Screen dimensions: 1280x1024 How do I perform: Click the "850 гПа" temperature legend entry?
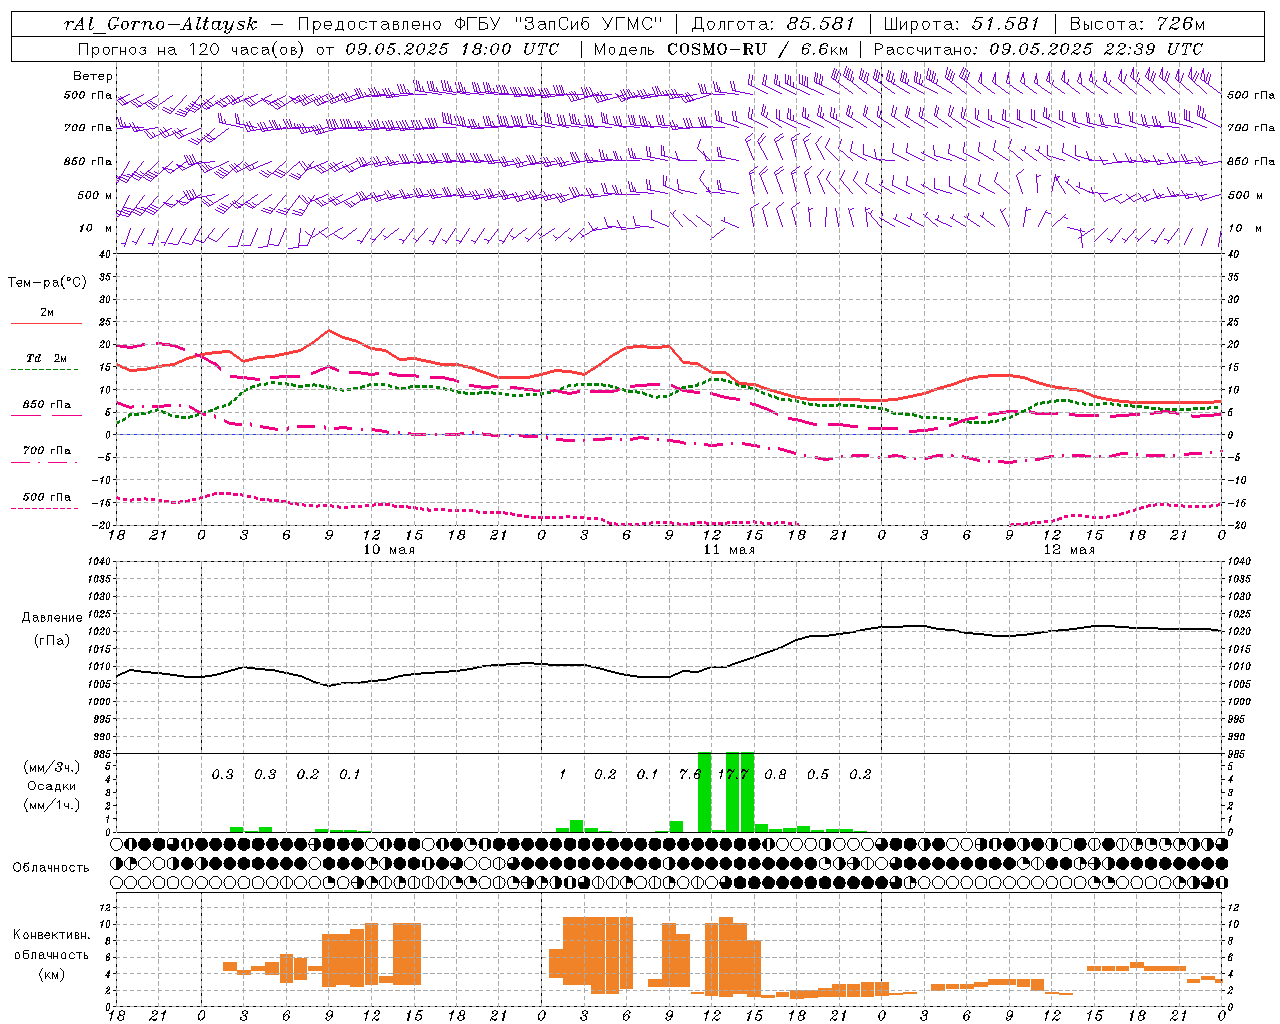click(x=47, y=405)
